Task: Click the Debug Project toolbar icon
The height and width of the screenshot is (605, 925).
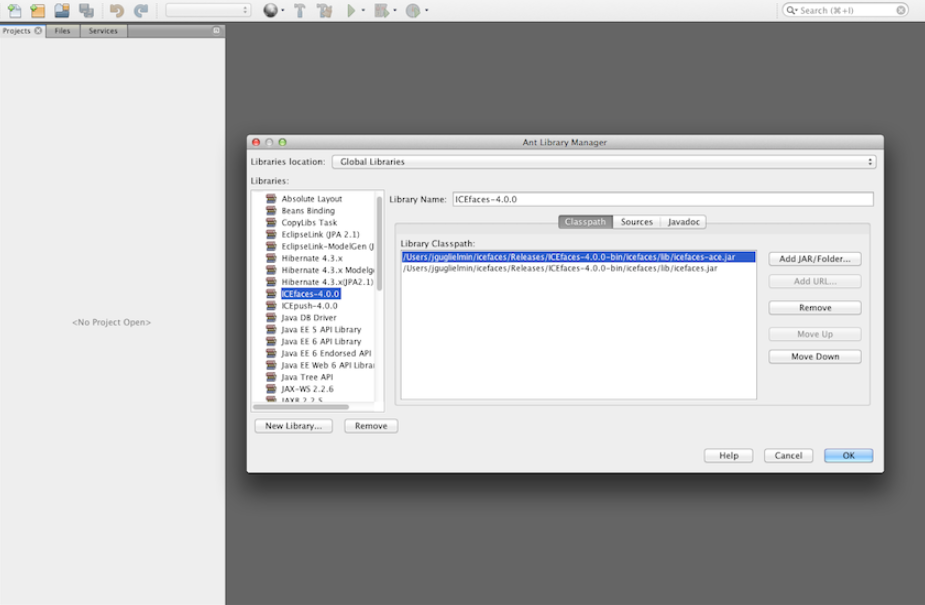Action: pos(382,10)
